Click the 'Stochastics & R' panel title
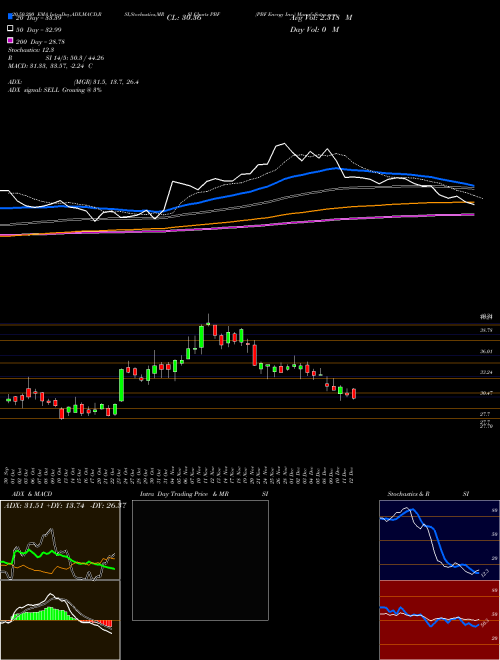The height and width of the screenshot is (660, 500). tap(408, 494)
